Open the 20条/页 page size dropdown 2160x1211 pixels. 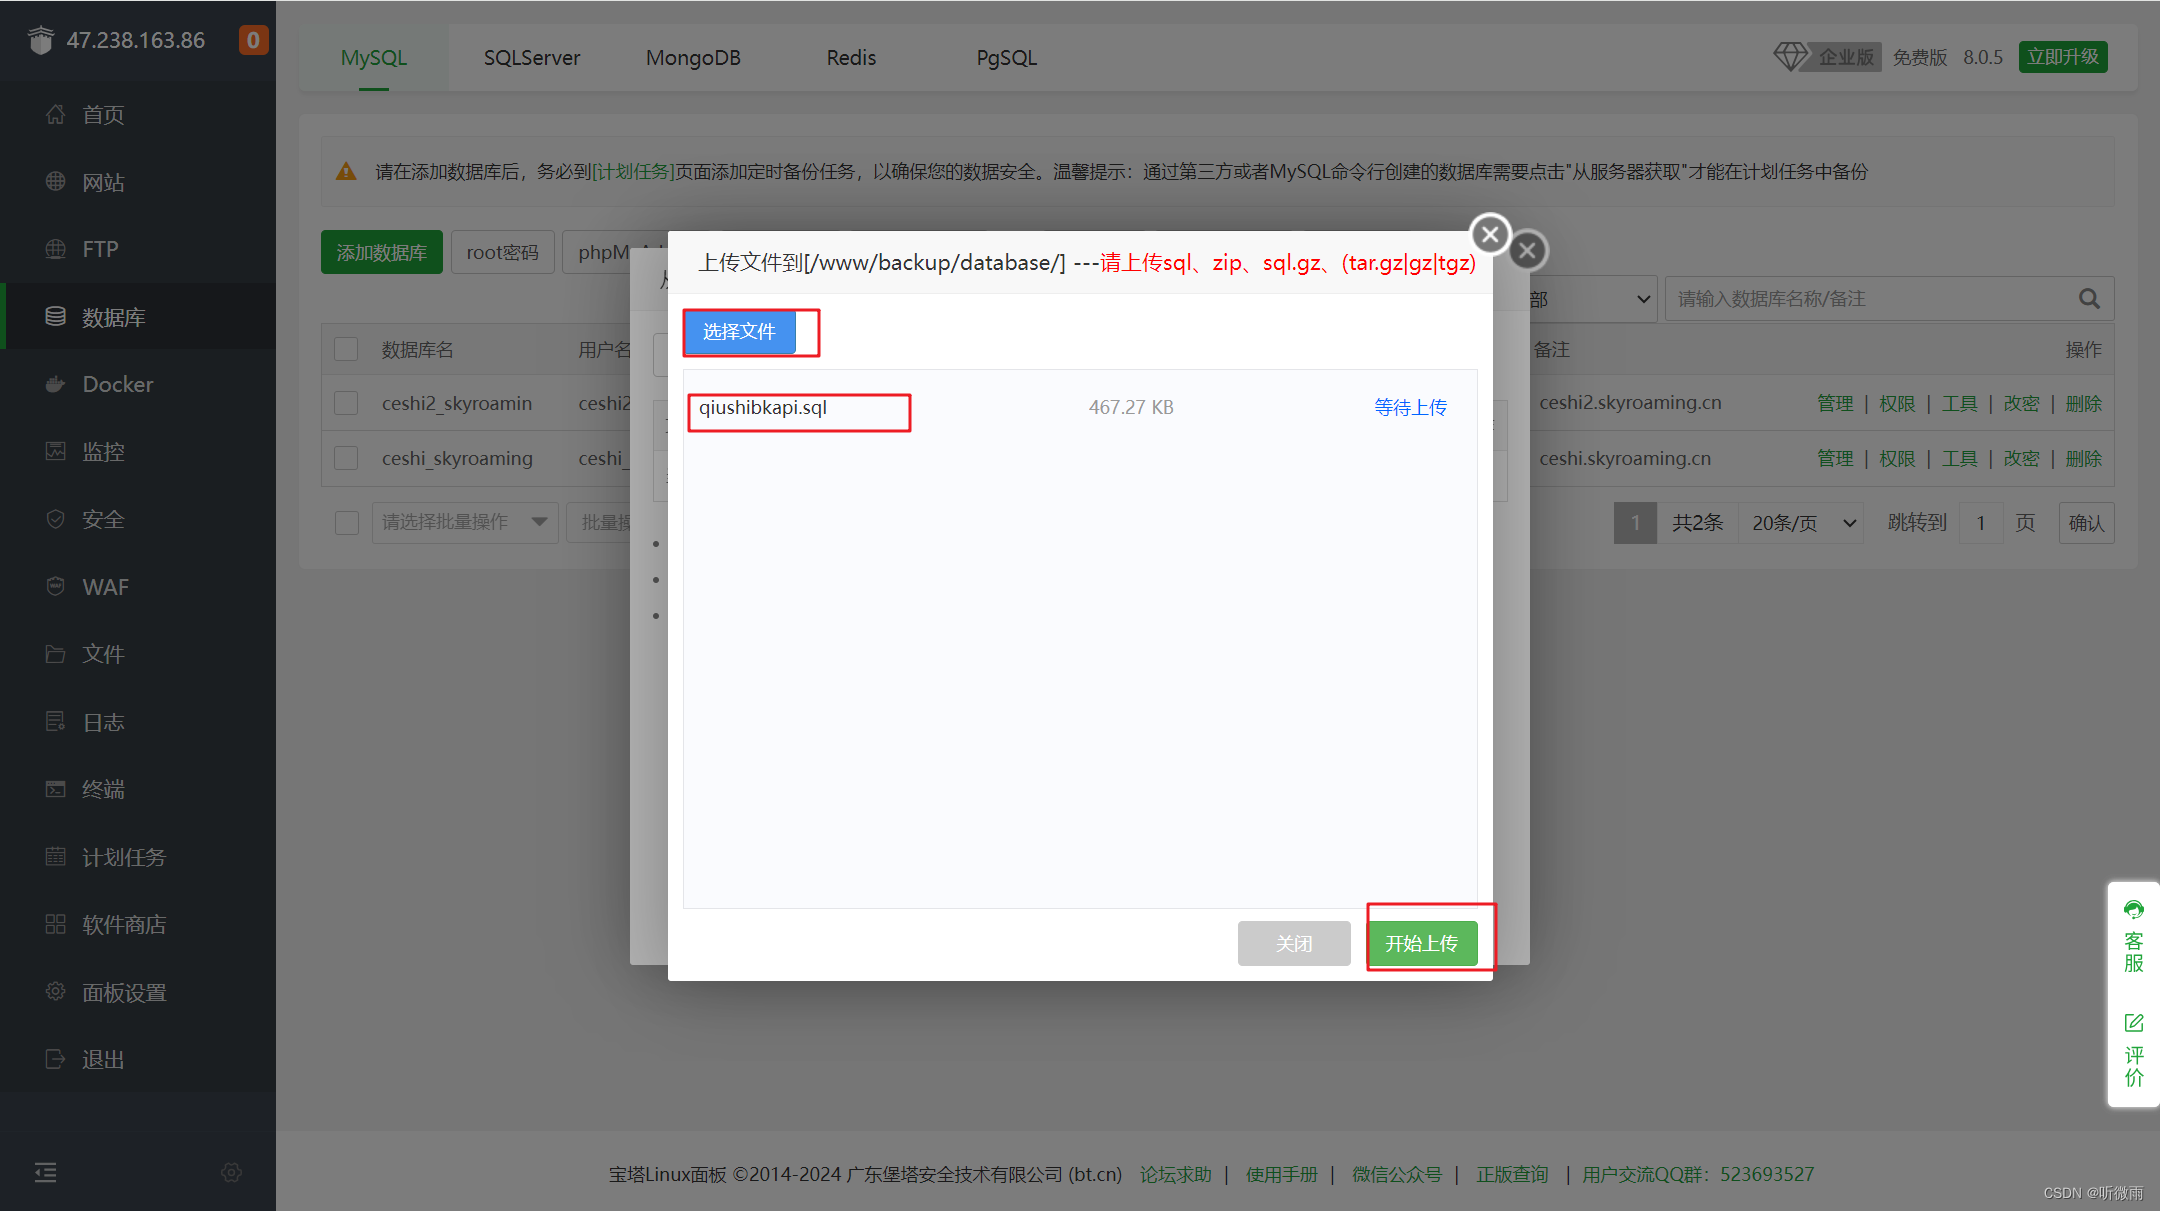pos(1802,523)
